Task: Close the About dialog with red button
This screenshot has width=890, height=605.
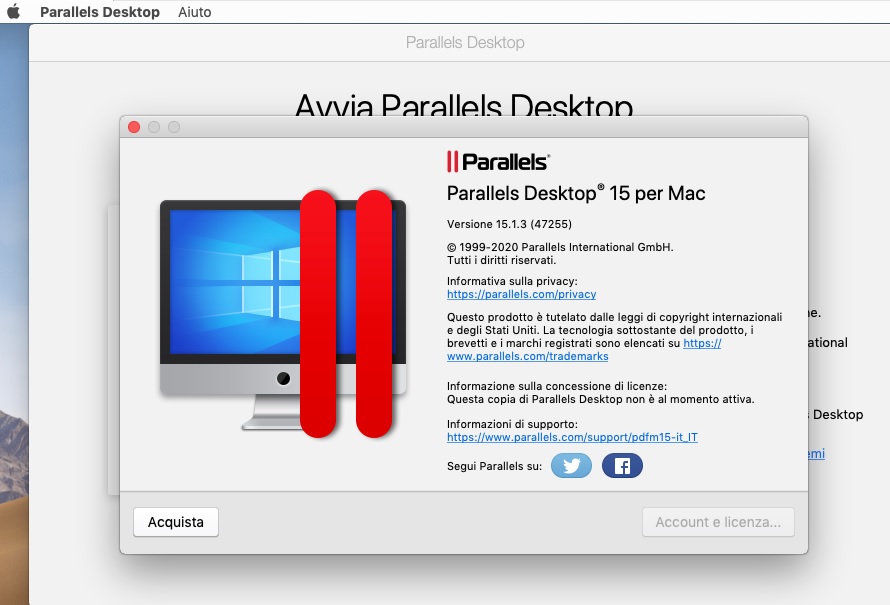Action: (134, 127)
